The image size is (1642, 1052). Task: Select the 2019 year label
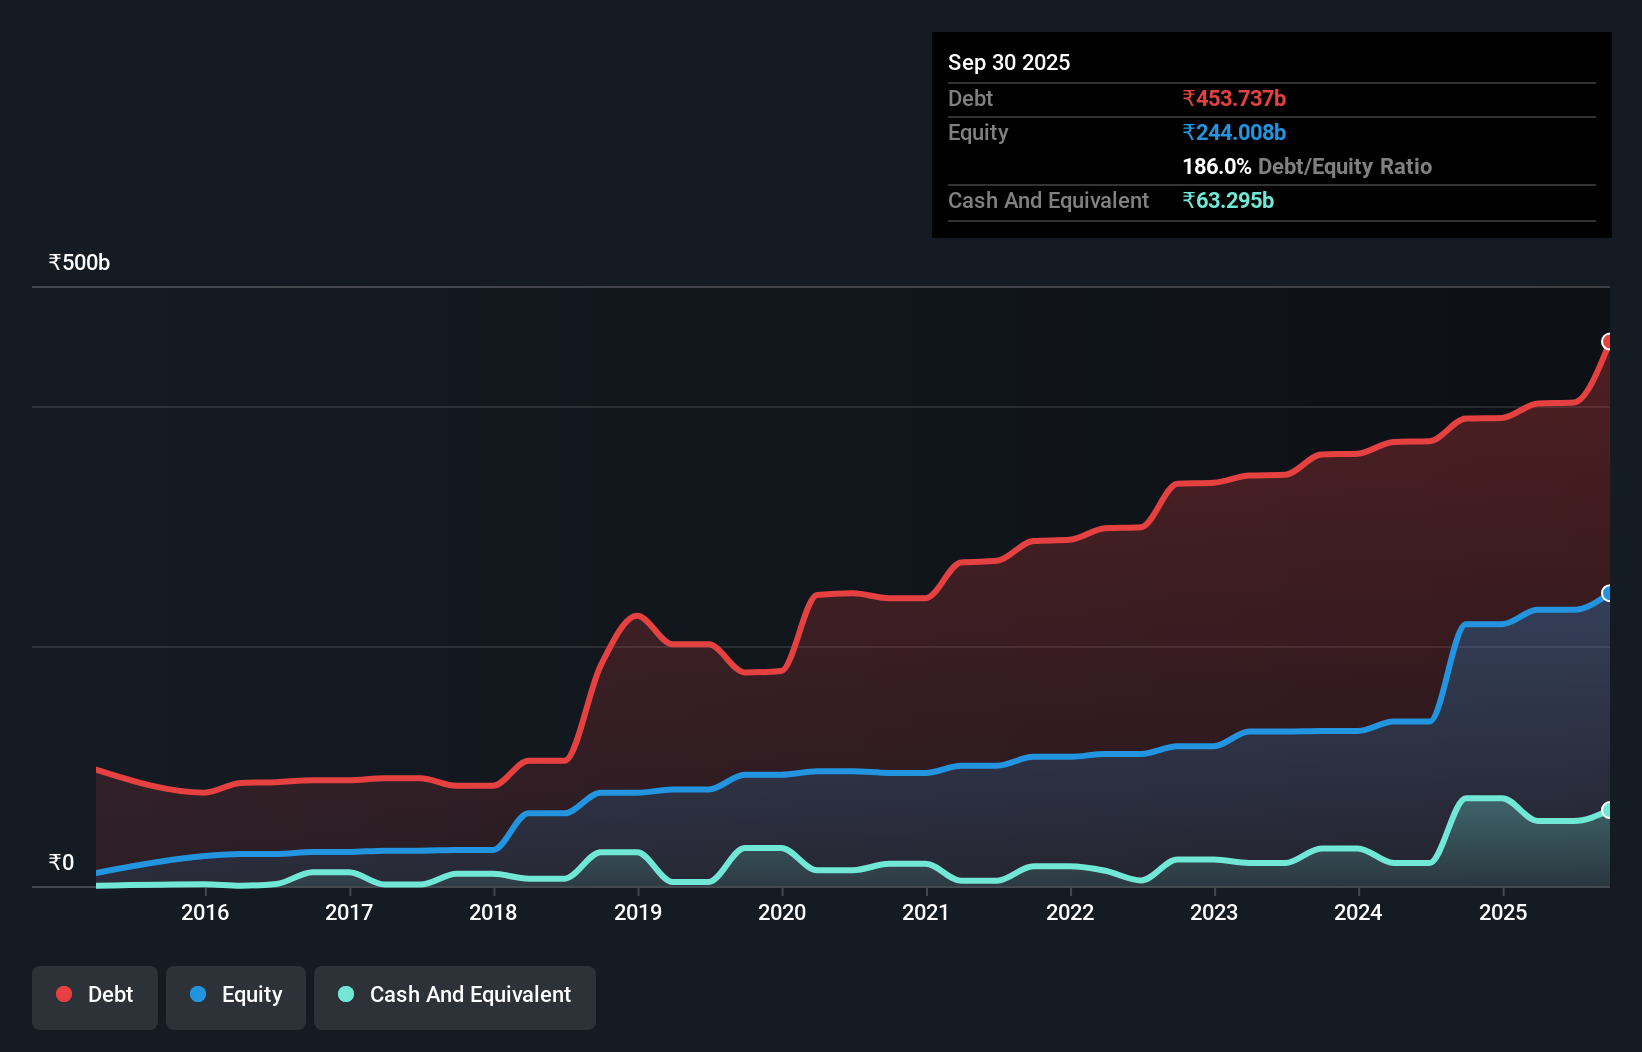pyautogui.click(x=640, y=912)
